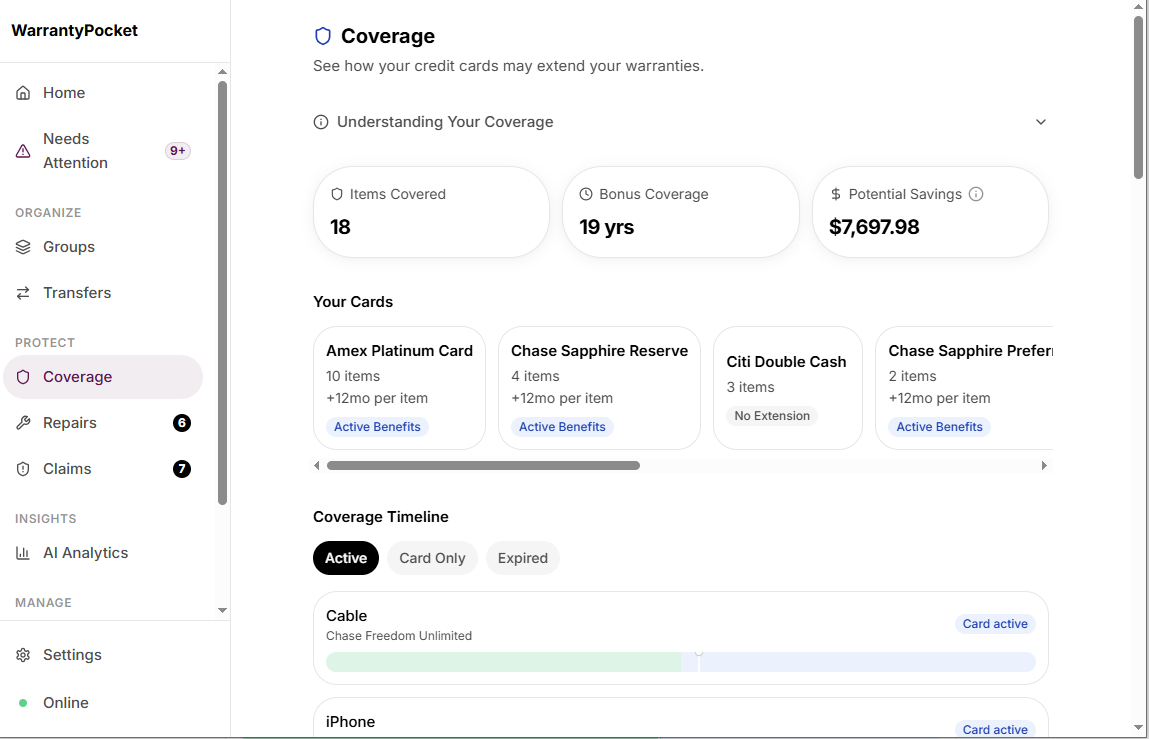Click the AI Analytics bar chart icon

(23, 554)
